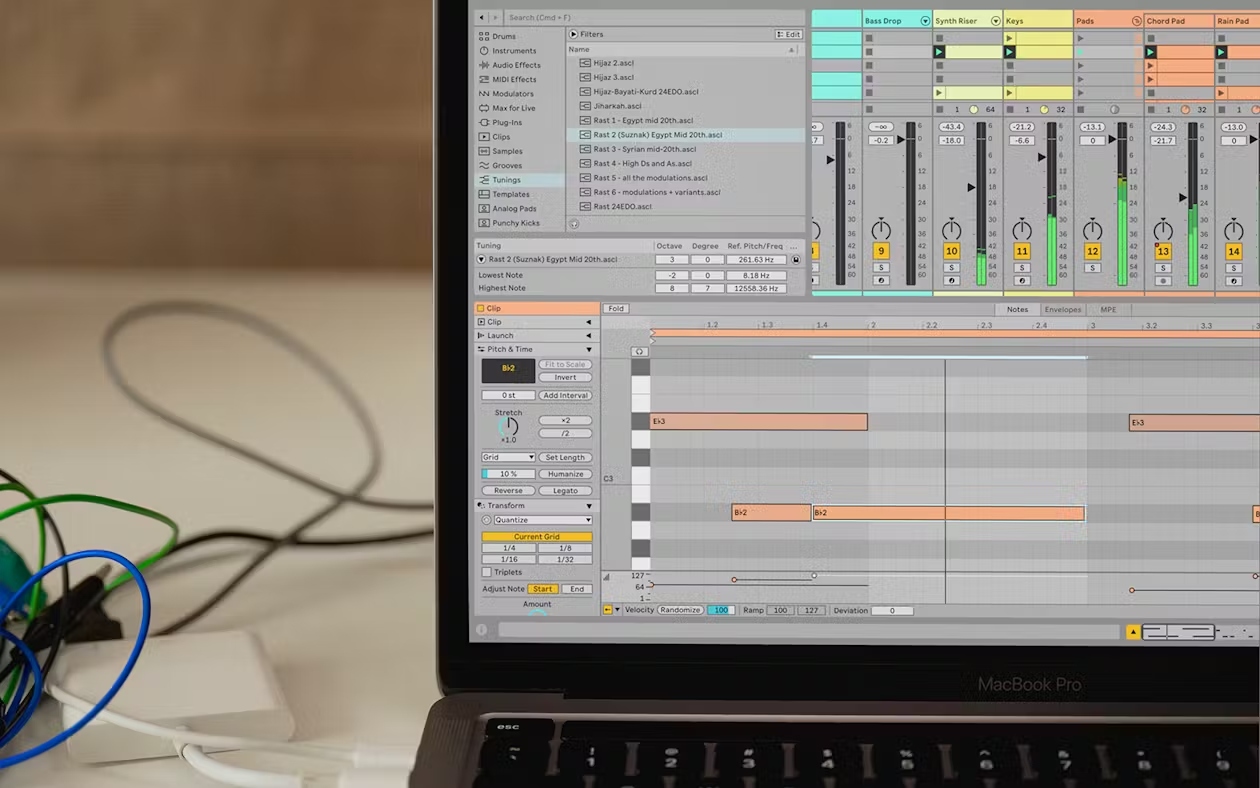Click the save tuning disk icon
The image size is (1260, 788).
pyautogui.click(x=796, y=260)
